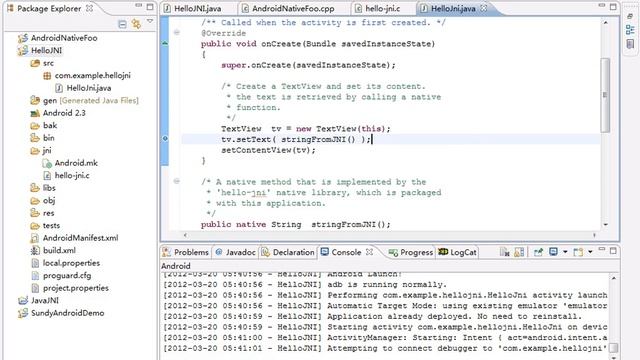
Task: Click the override marker beside onCreate
Action: tap(165, 43)
